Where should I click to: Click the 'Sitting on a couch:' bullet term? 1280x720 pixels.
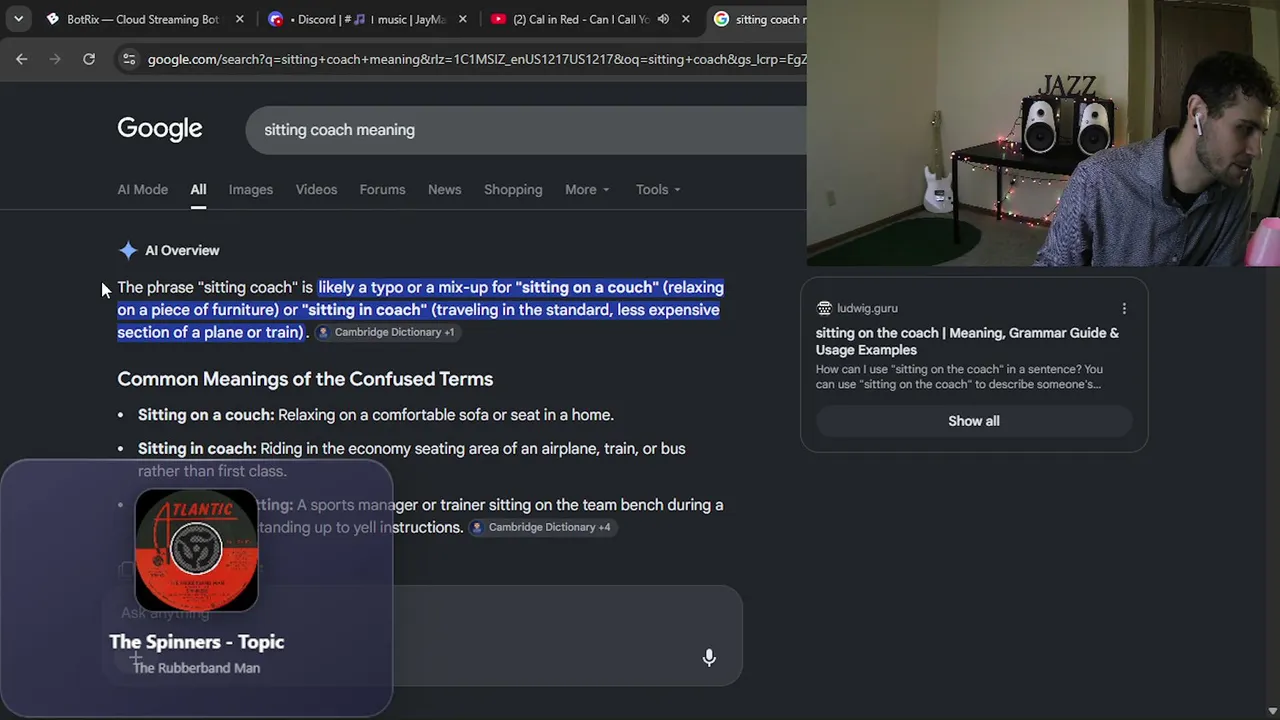pyautogui.click(x=206, y=415)
